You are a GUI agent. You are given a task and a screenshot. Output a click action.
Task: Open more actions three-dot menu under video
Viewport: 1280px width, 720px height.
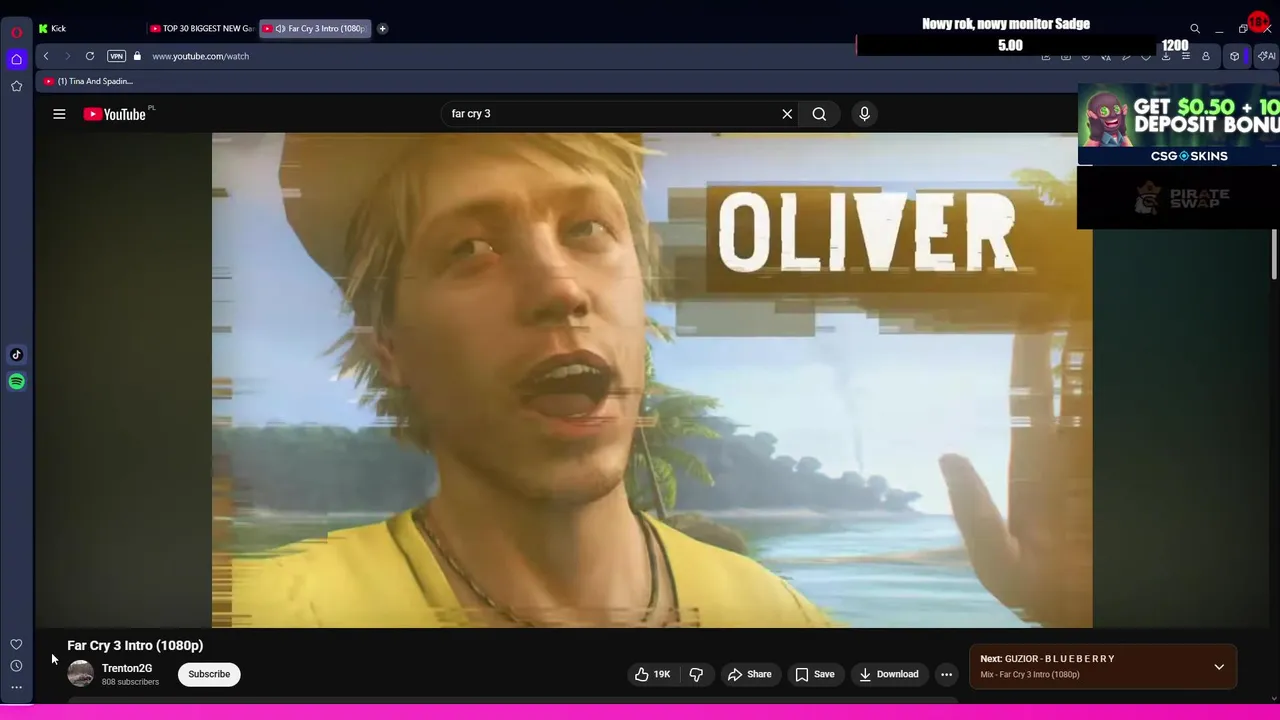(x=946, y=674)
